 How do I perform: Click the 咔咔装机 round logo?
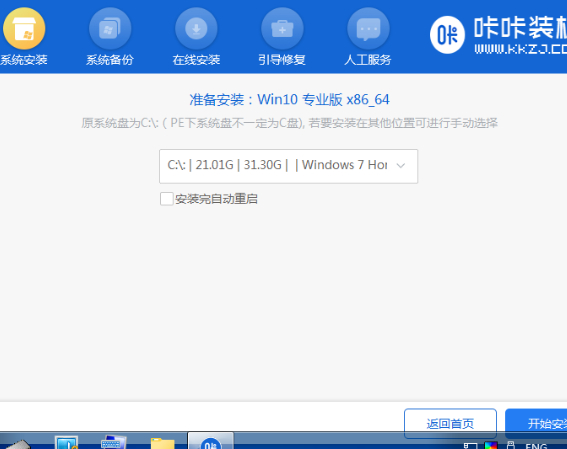tap(447, 35)
